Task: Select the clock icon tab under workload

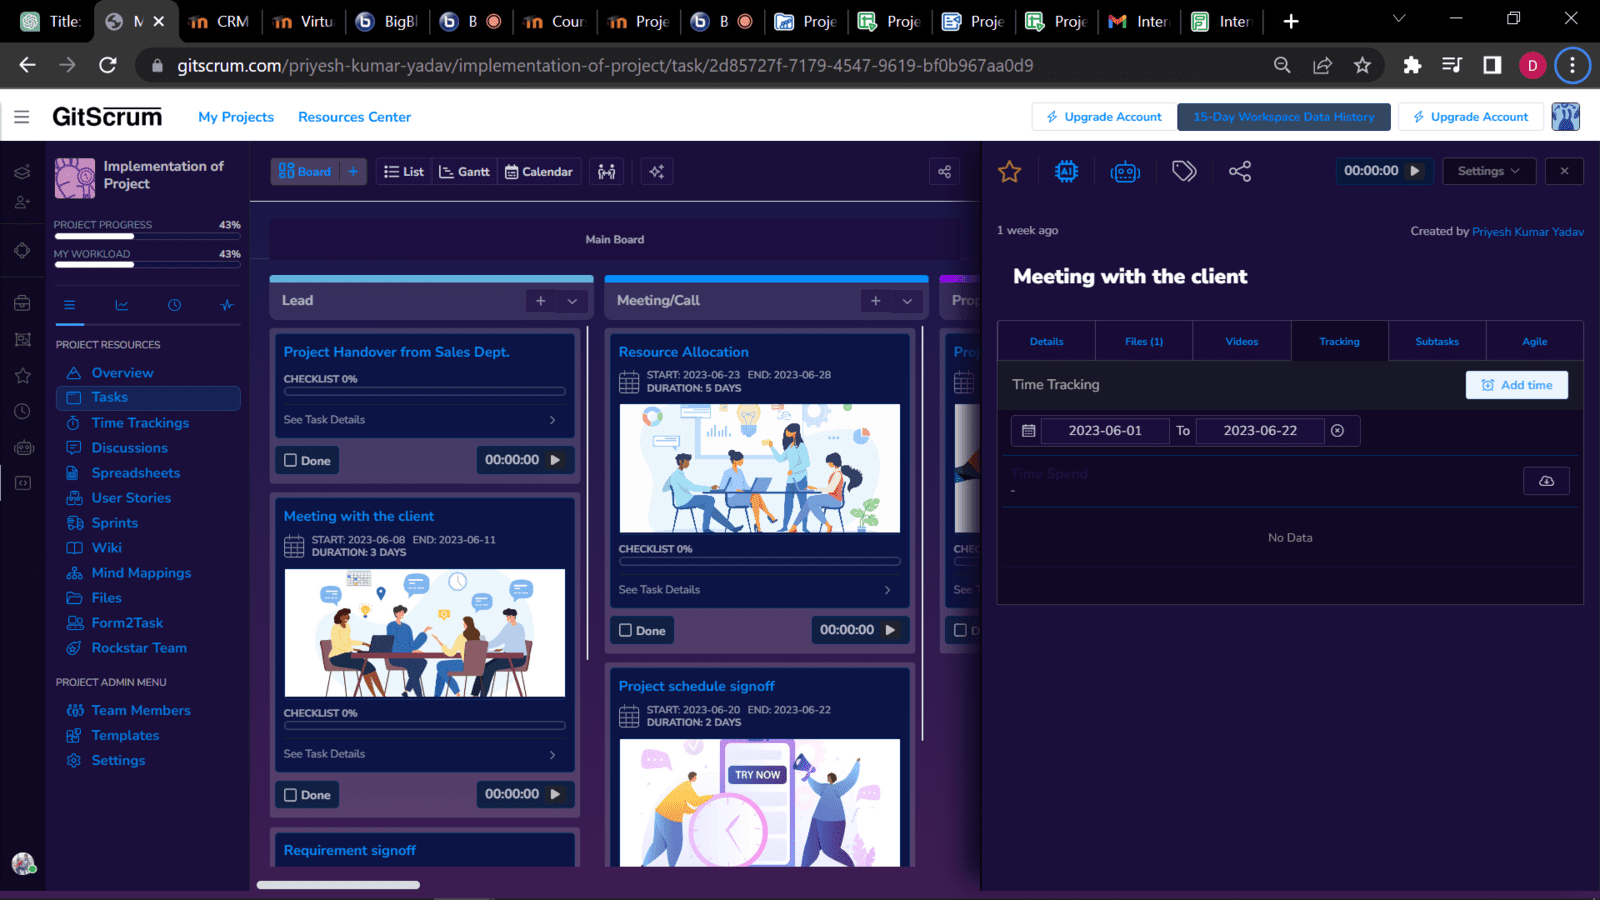Action: coord(175,305)
